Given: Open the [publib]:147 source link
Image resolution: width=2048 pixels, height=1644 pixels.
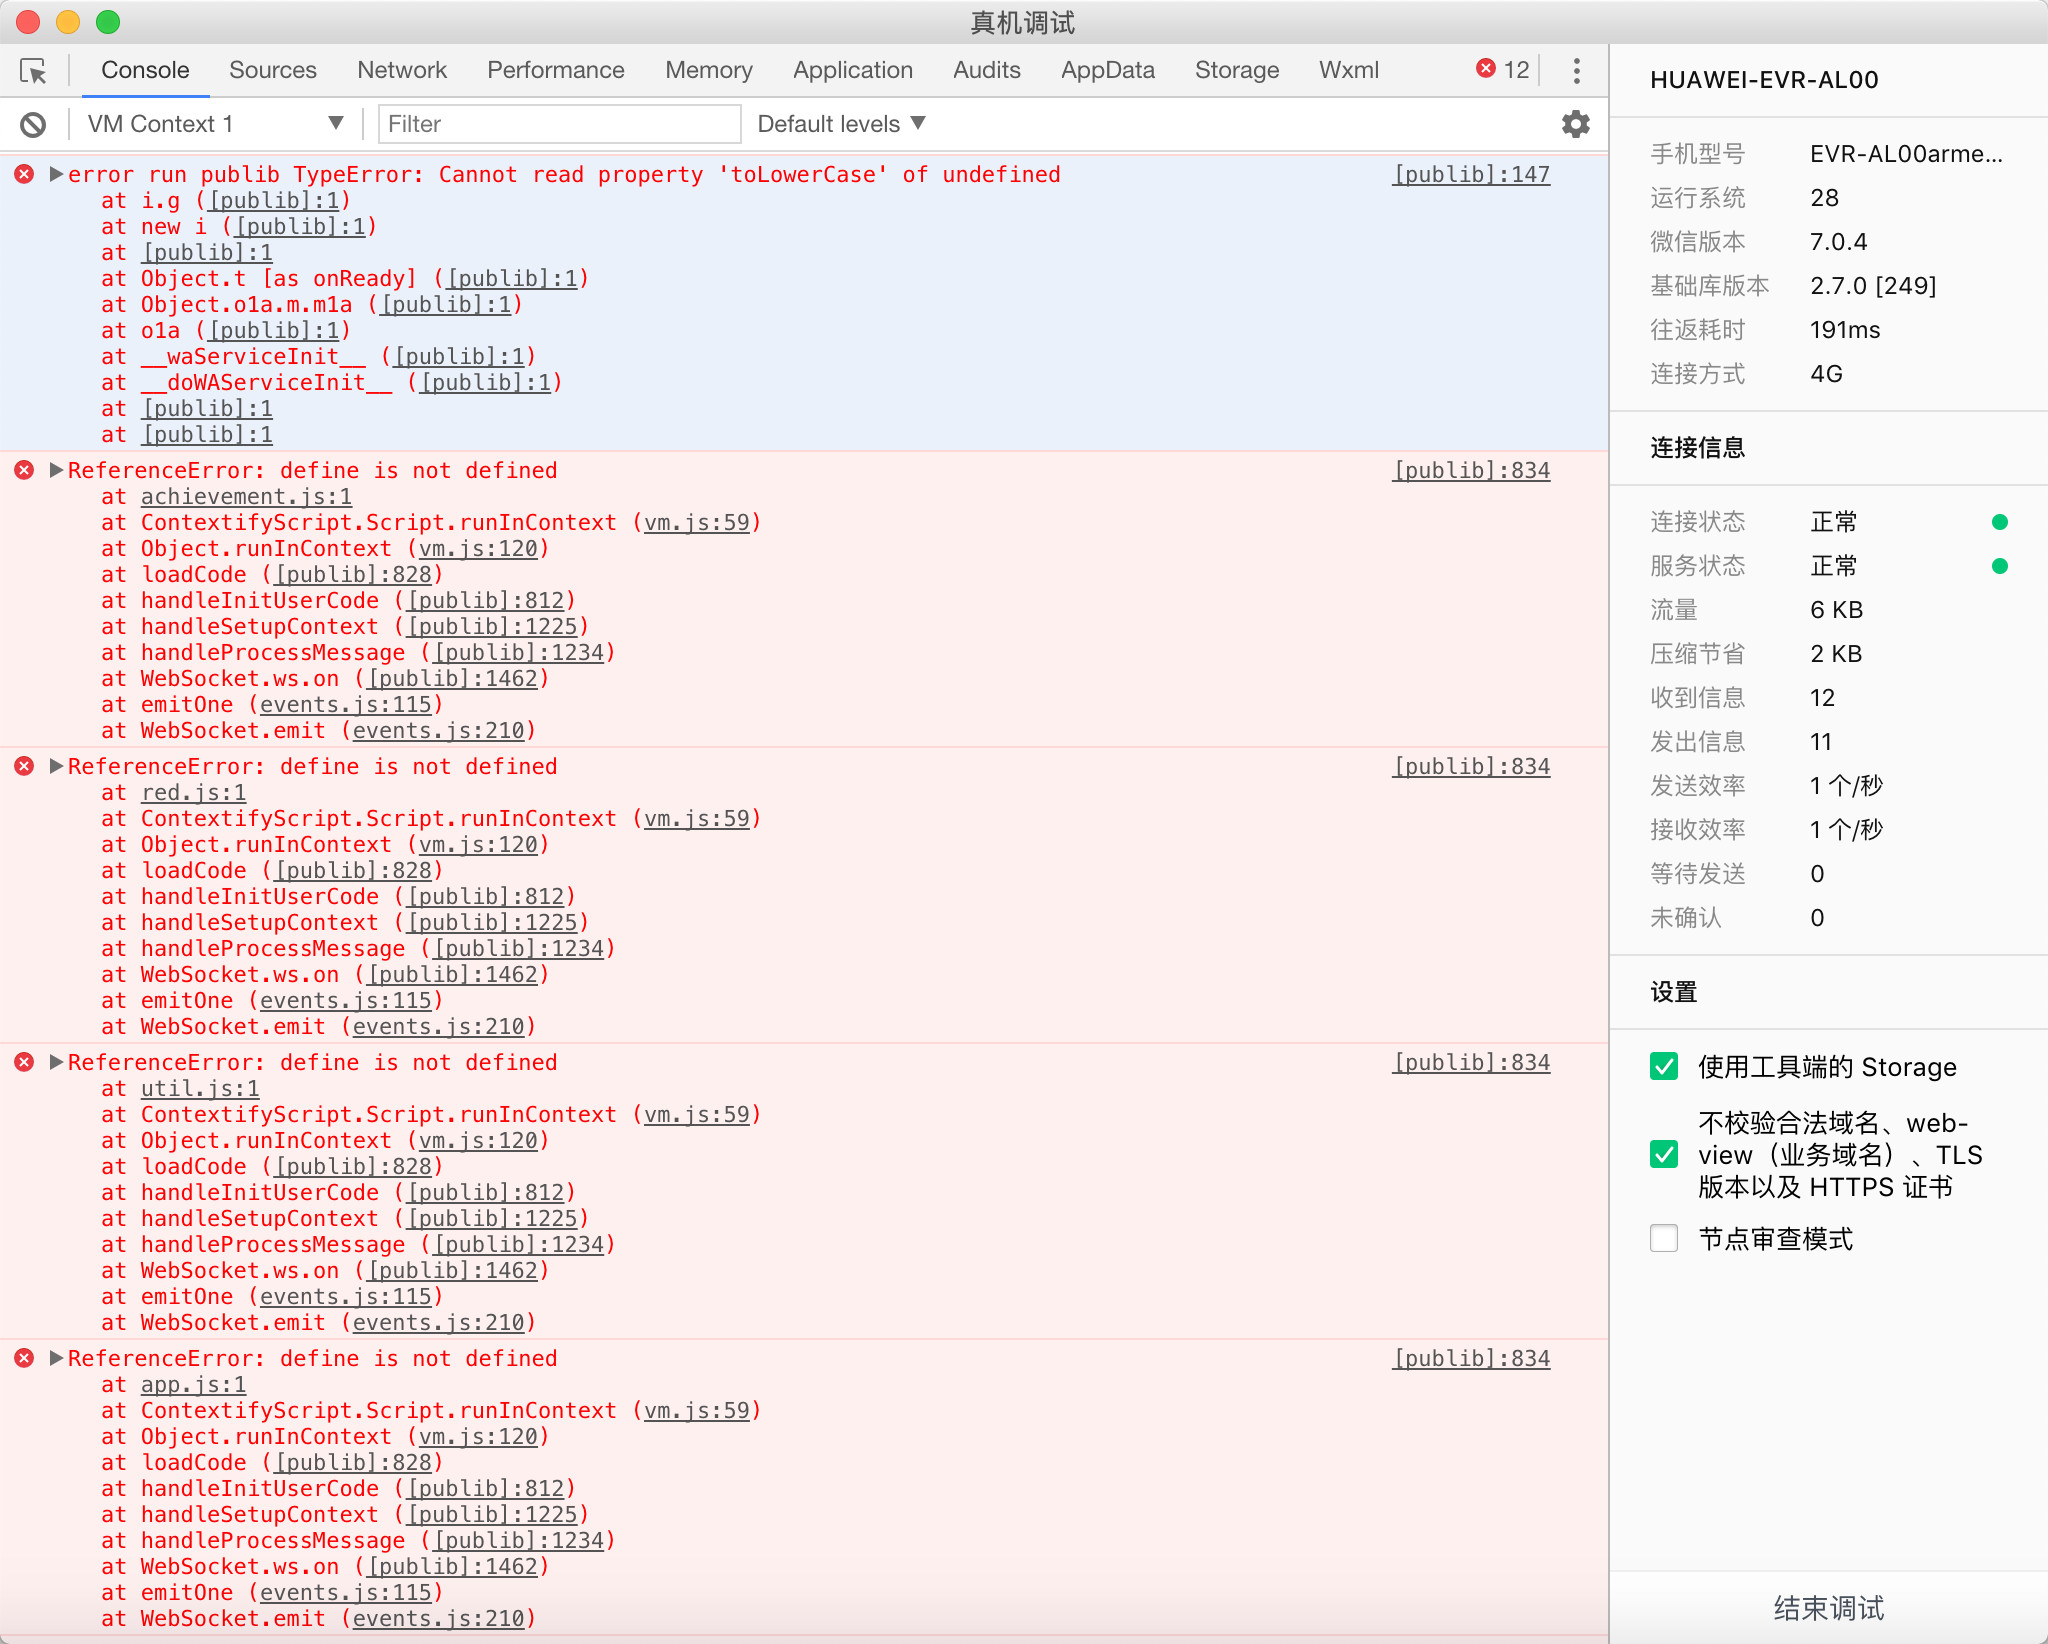Looking at the screenshot, I should (1471, 174).
